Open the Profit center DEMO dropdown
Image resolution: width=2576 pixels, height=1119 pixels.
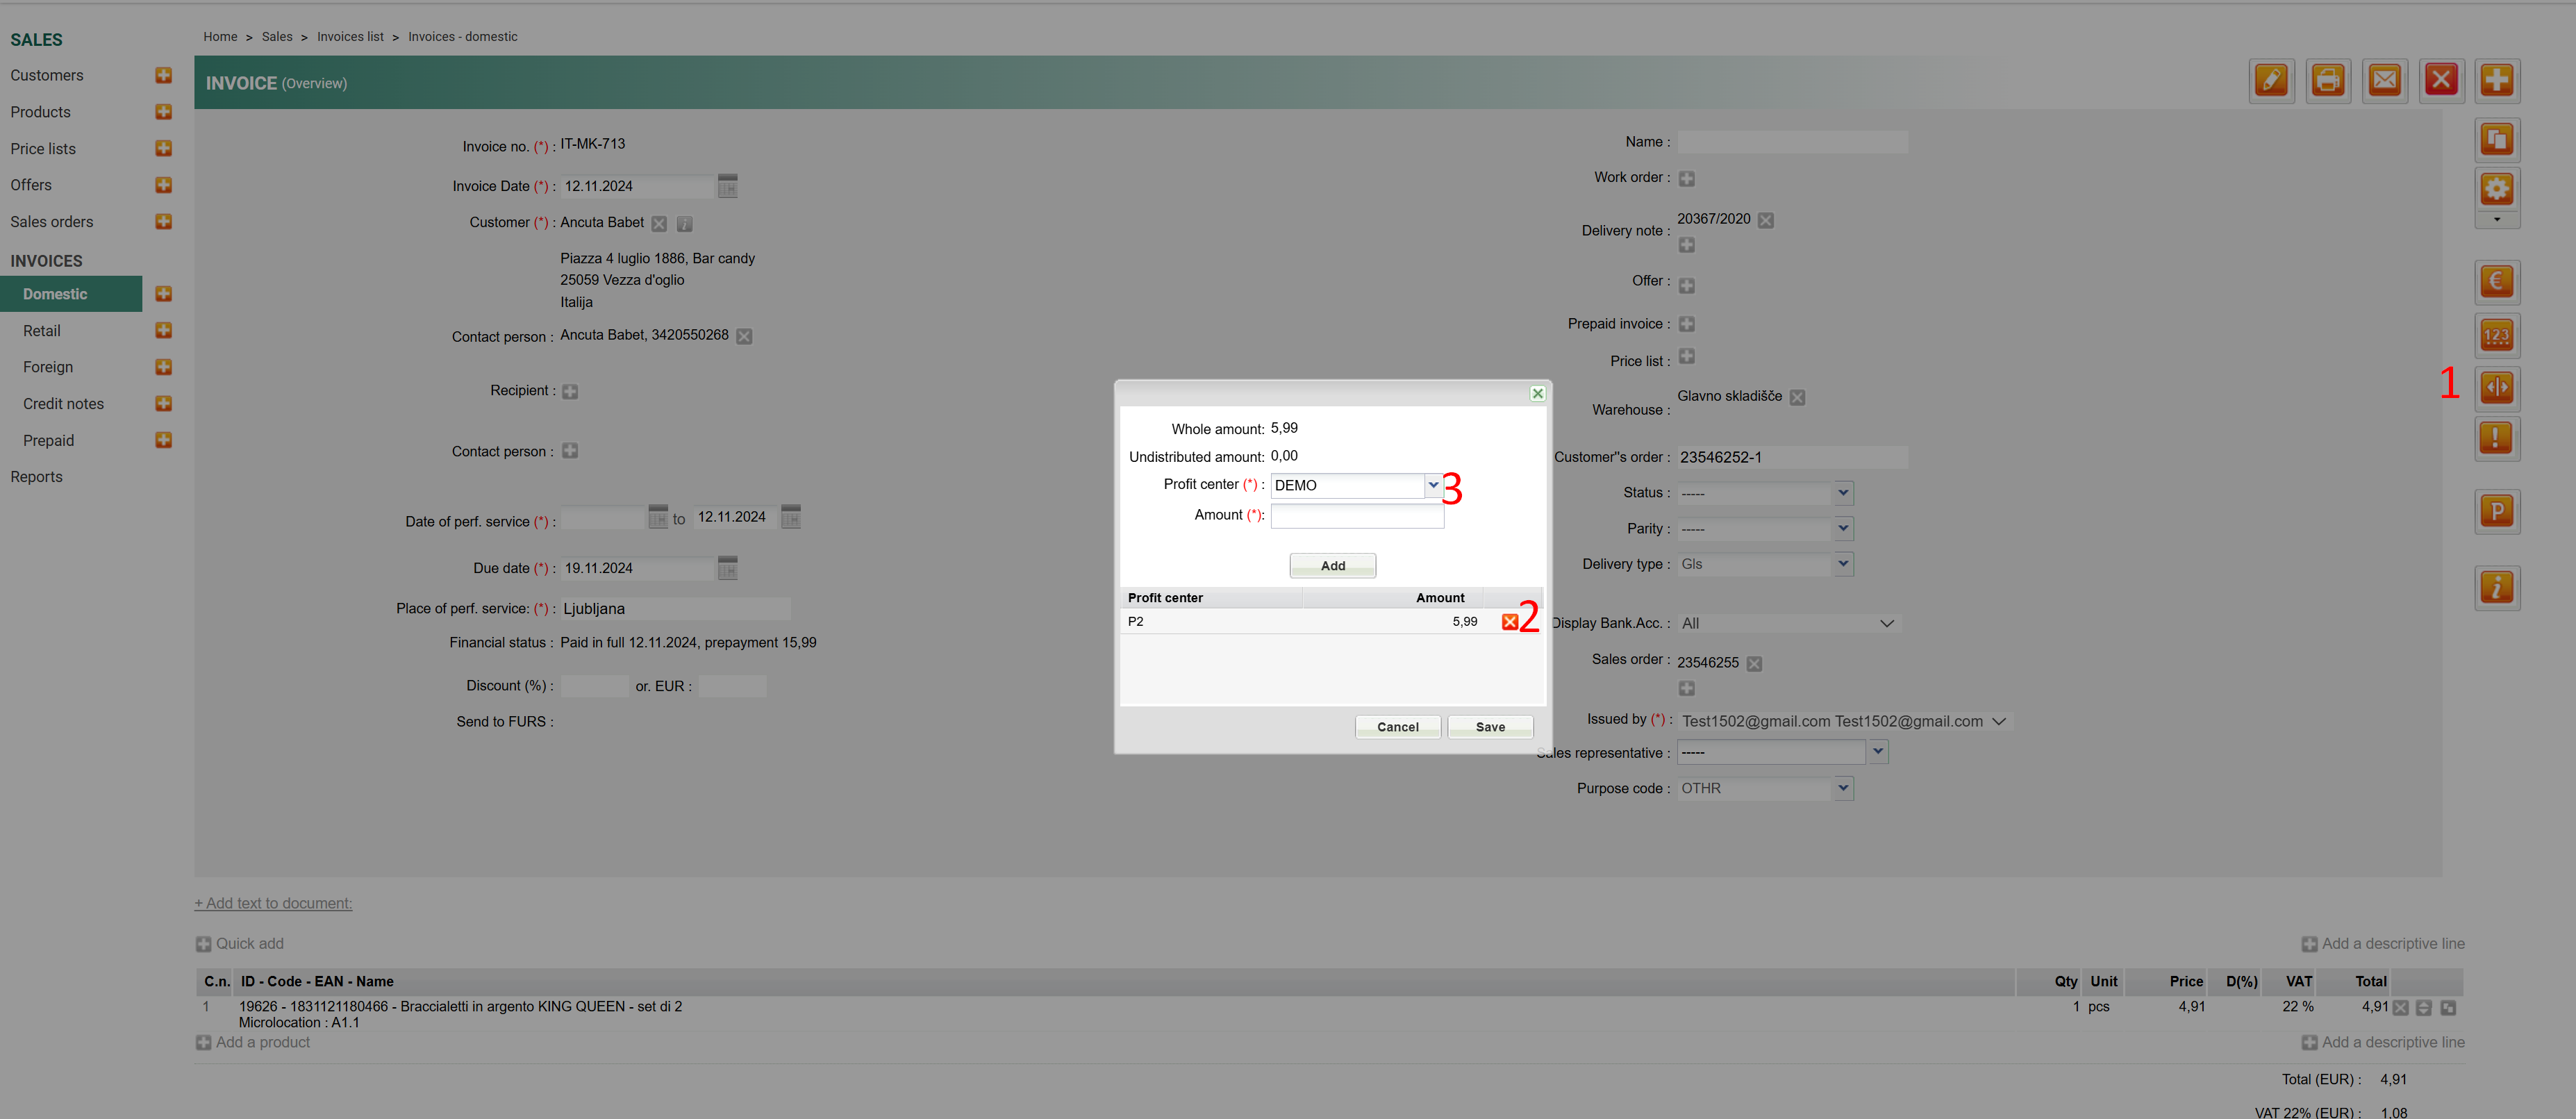(1432, 485)
